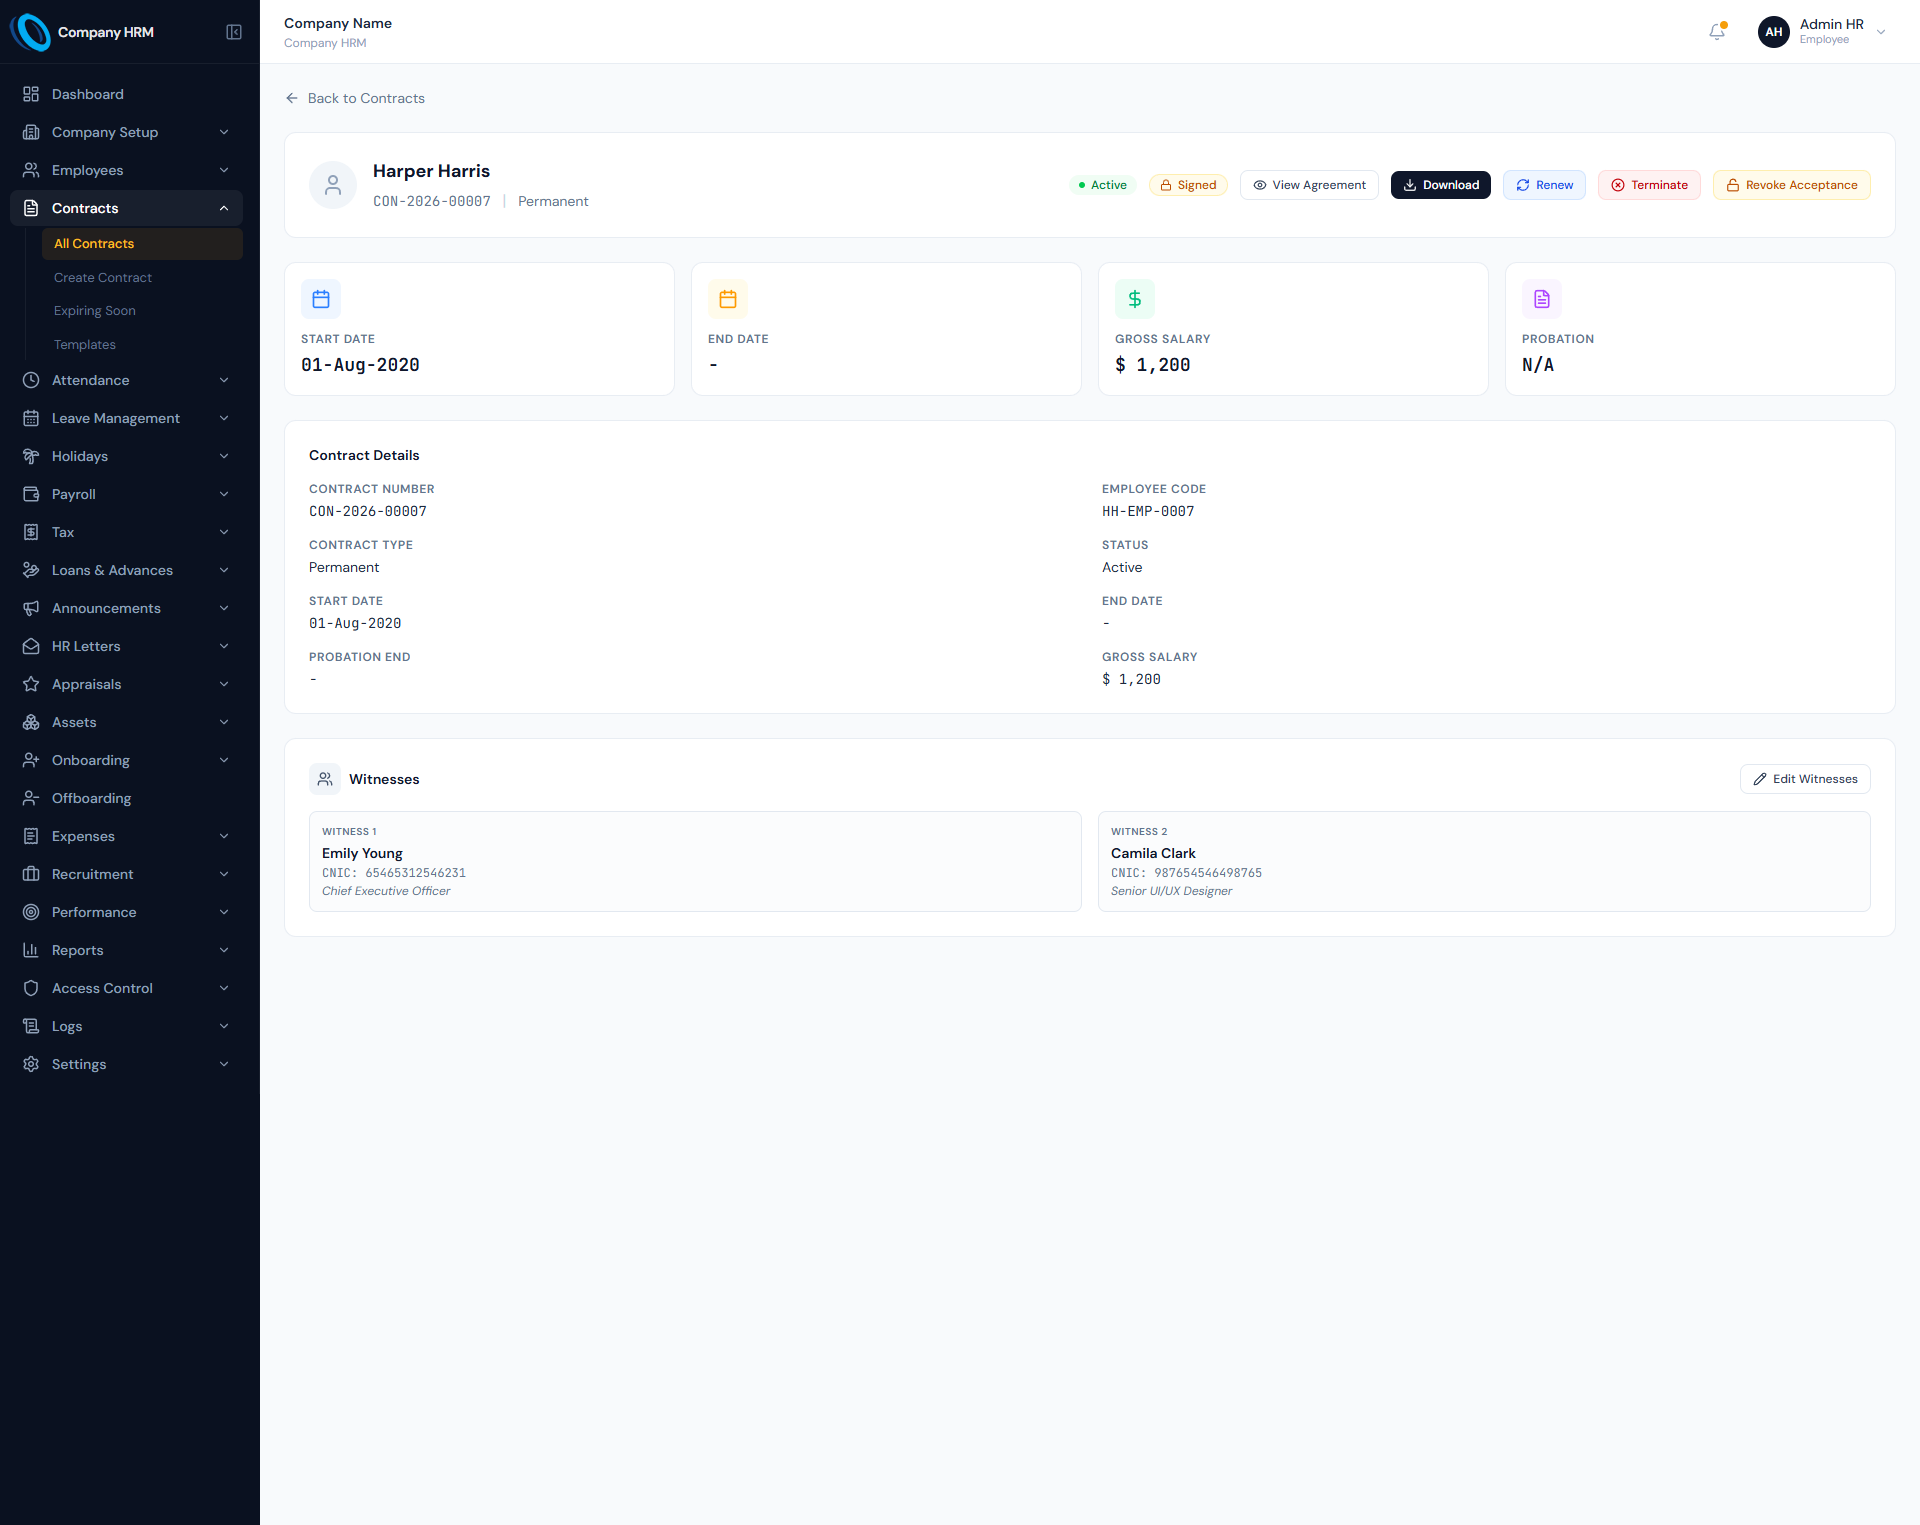Image resolution: width=1920 pixels, height=1525 pixels.
Task: Click the View Agreement button
Action: coord(1309,185)
